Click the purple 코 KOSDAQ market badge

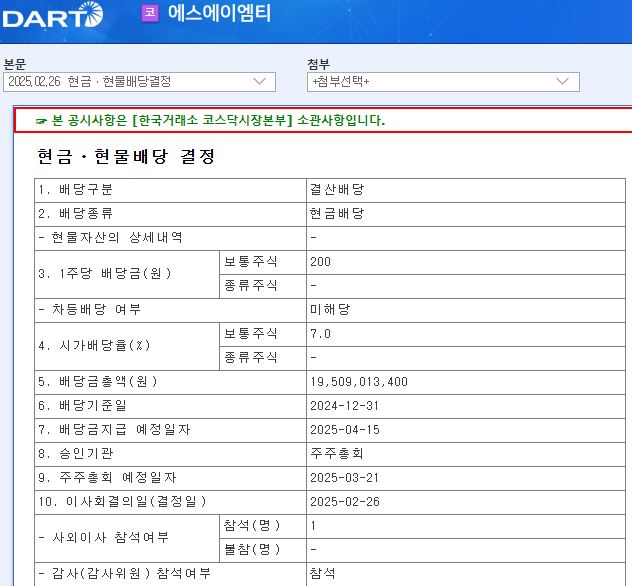(150, 12)
